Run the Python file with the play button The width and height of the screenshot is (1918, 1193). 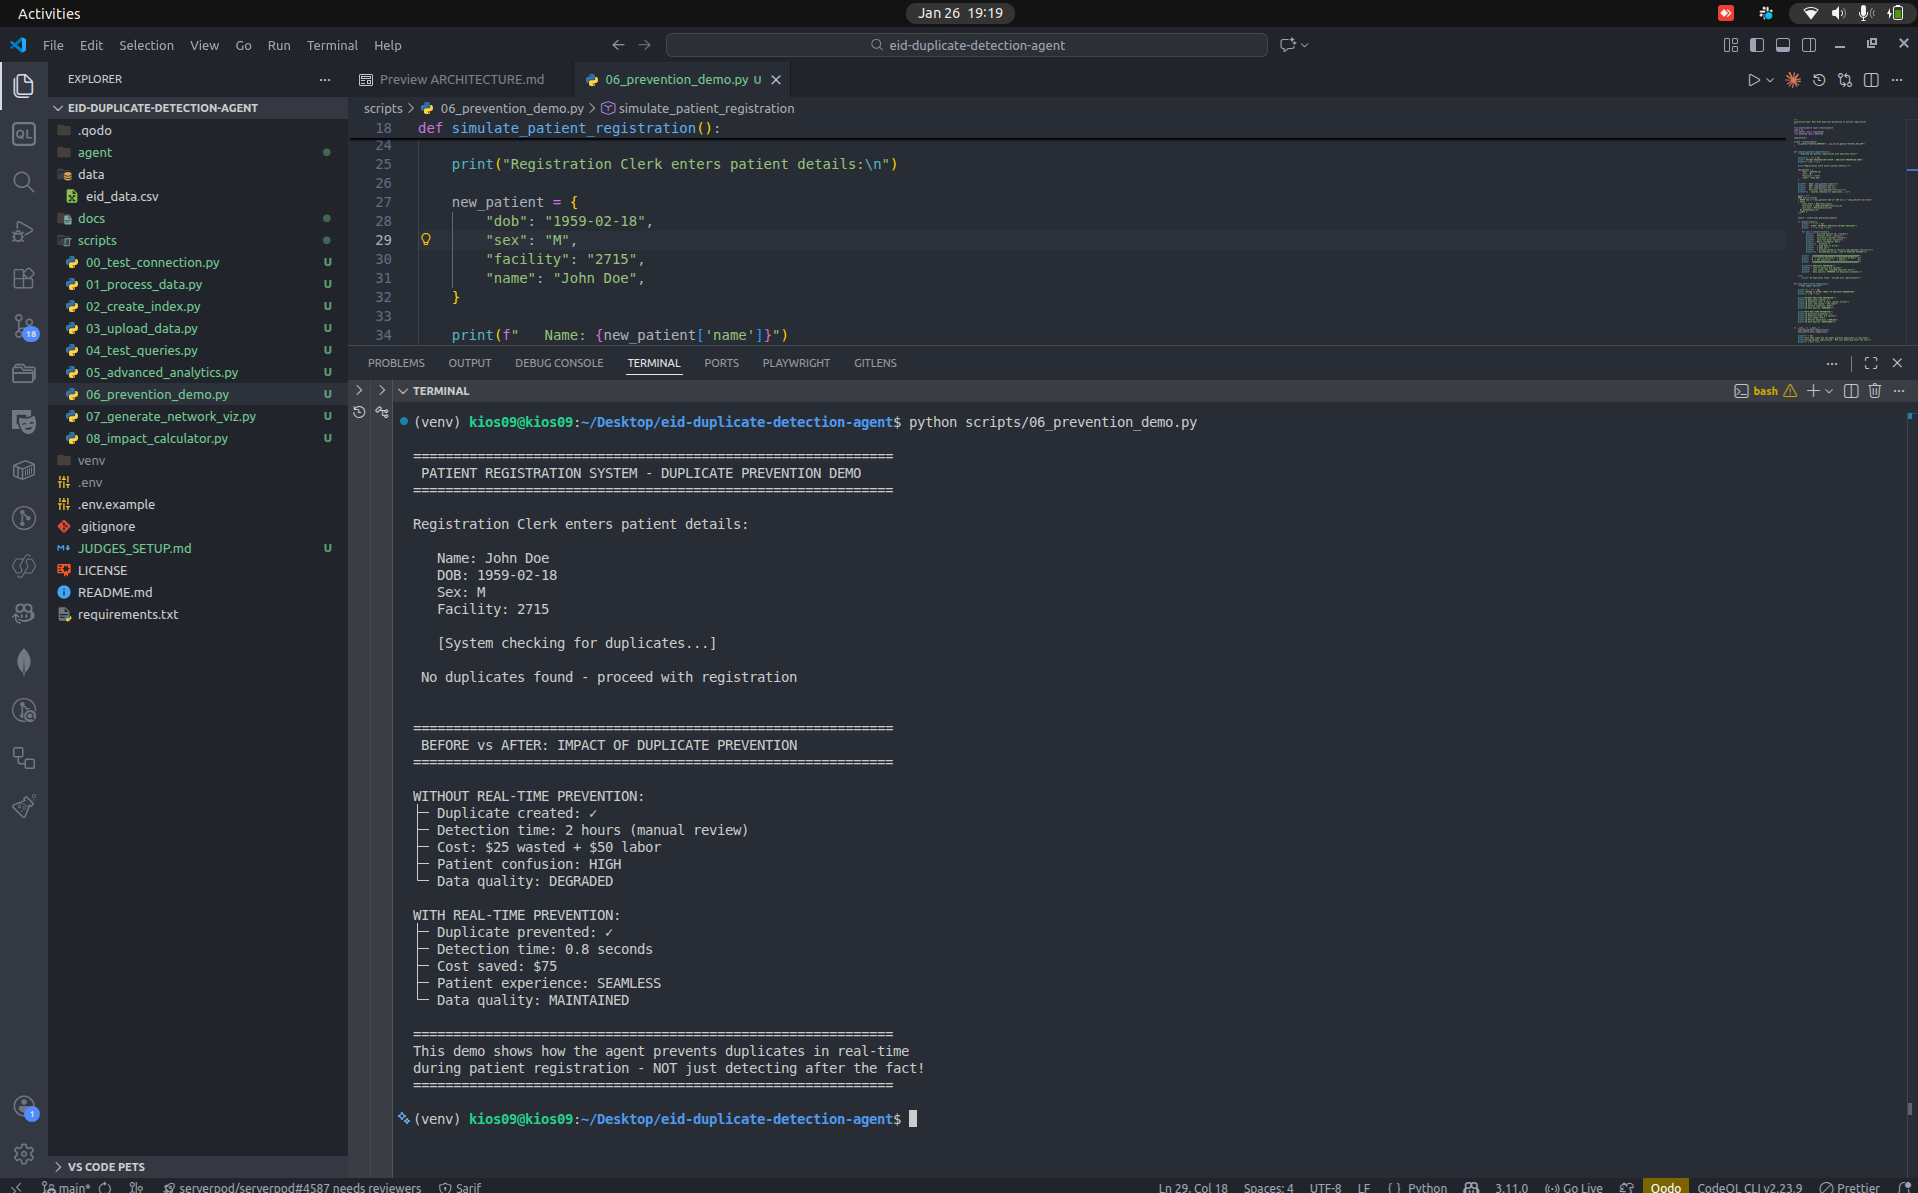coord(1753,80)
